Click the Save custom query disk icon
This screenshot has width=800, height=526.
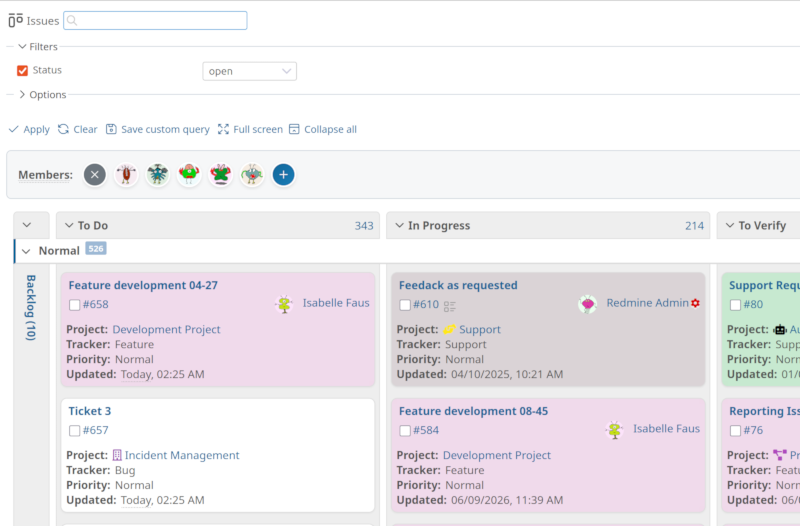tap(111, 129)
